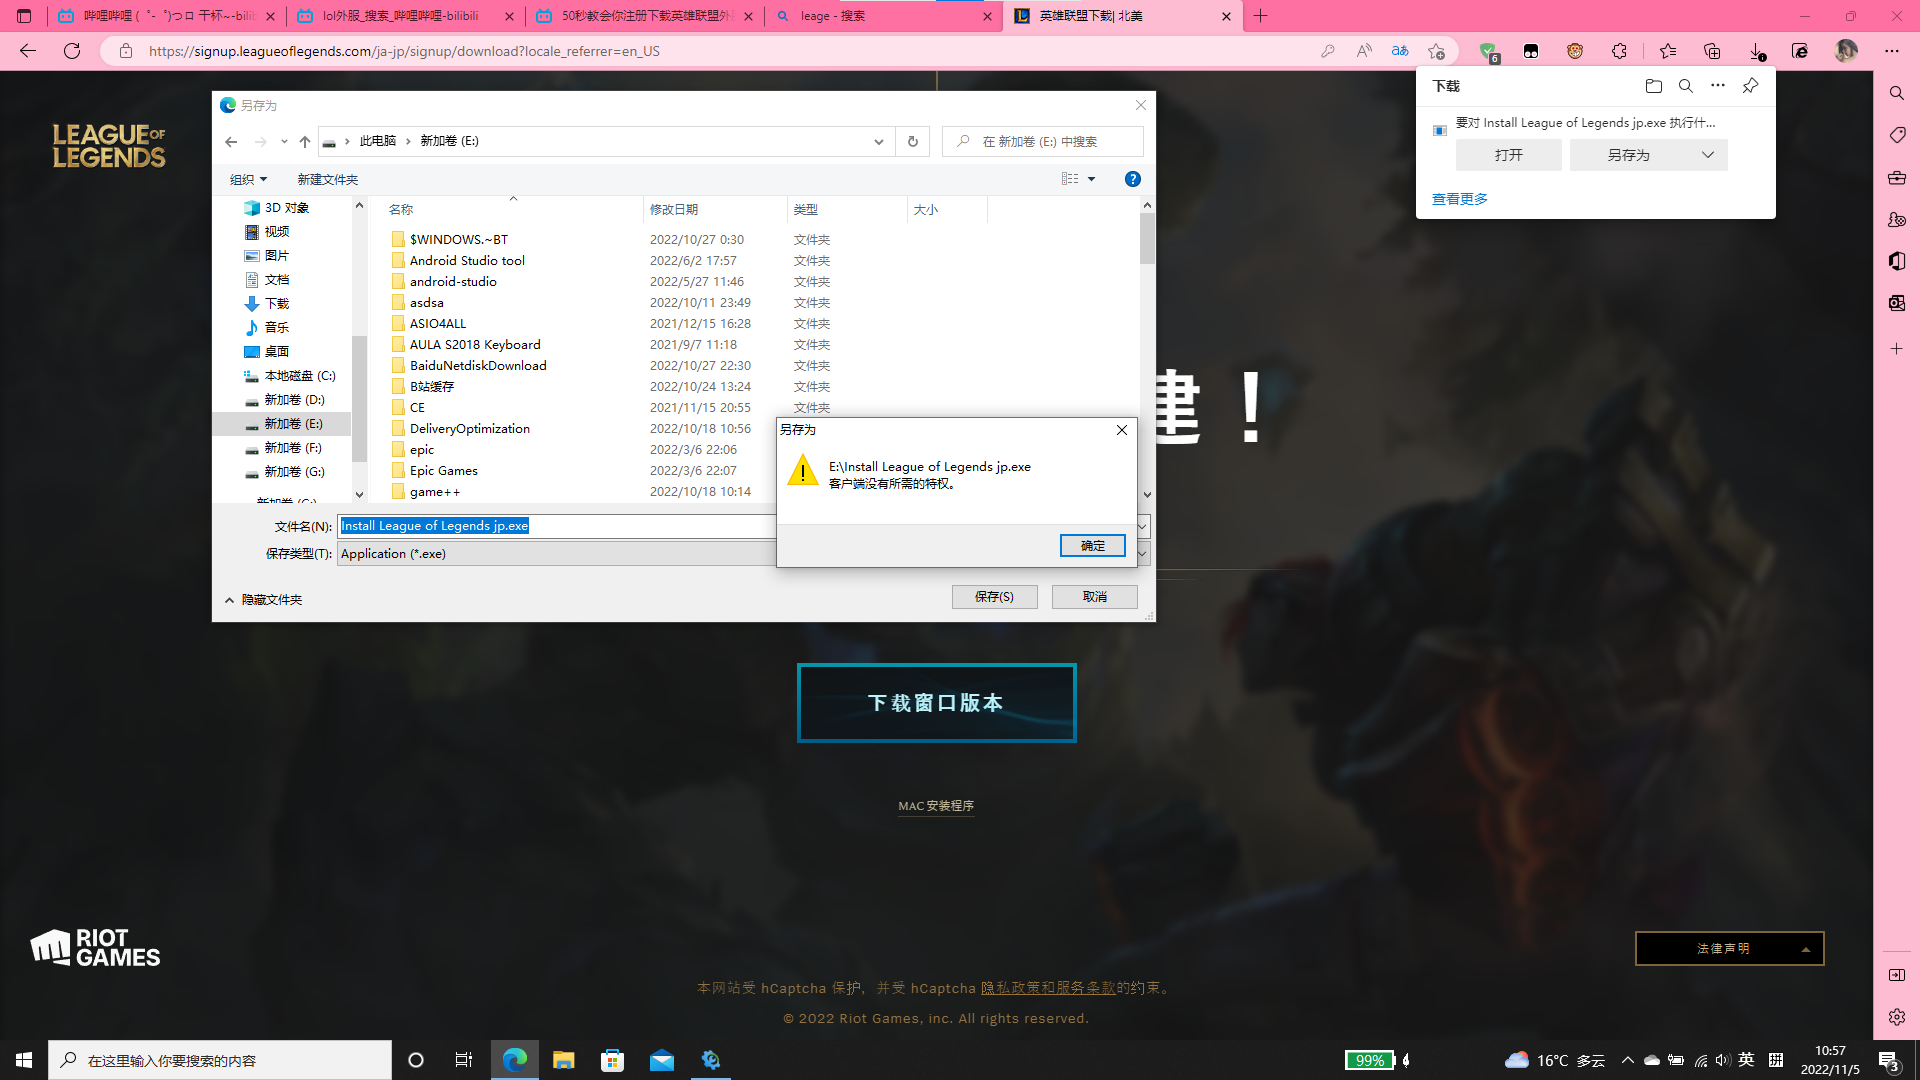Viewport: 1920px width, 1080px height.
Task: Open 查看更多 link in downloads
Action: coord(1460,199)
